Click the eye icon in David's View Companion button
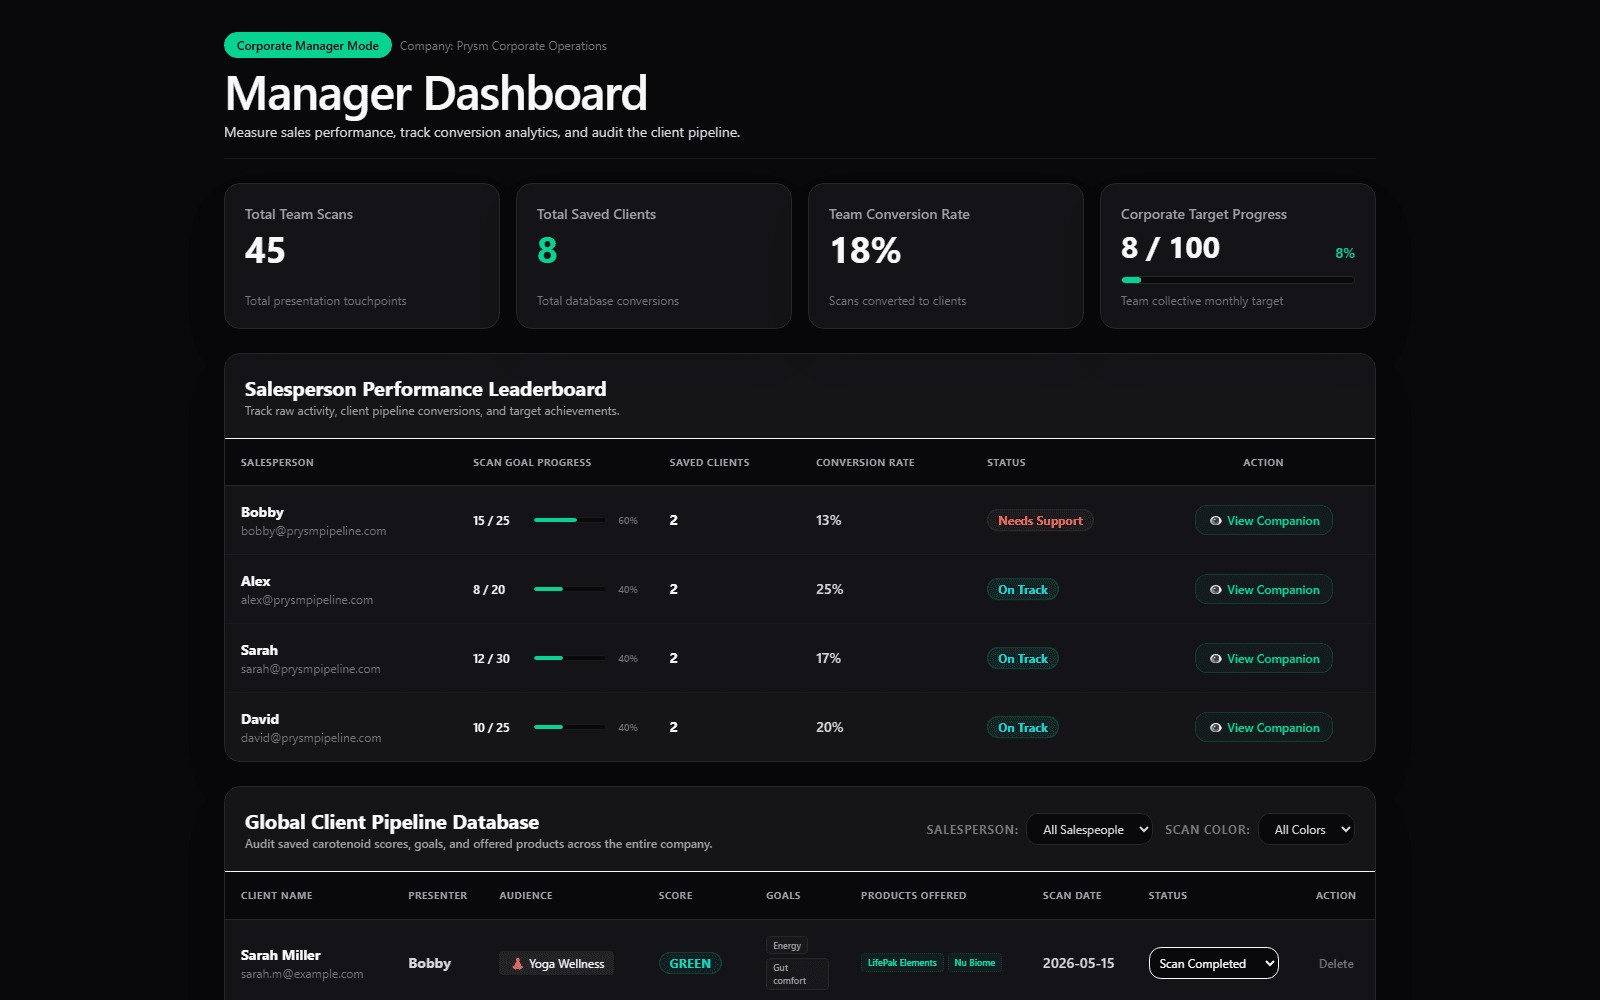The height and width of the screenshot is (1000, 1600). click(1215, 728)
